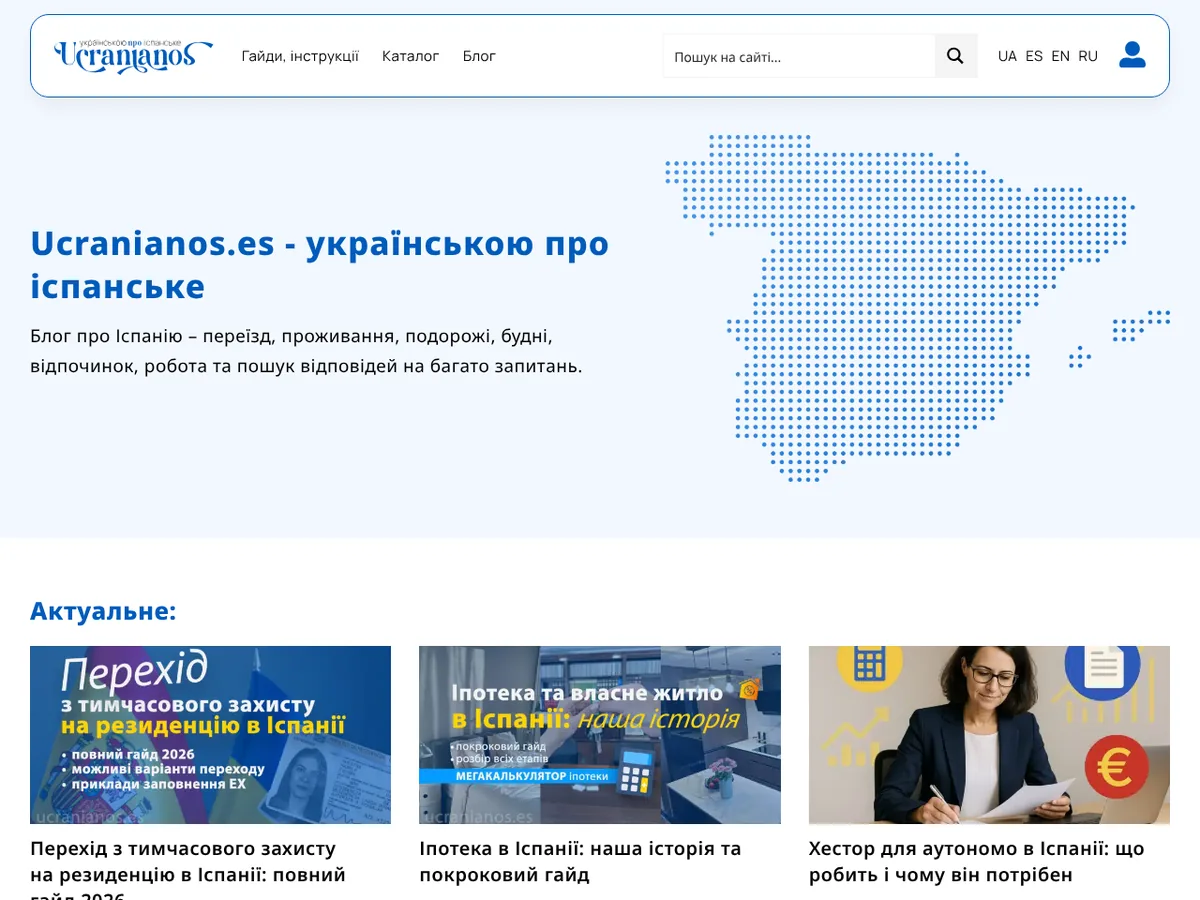1200x900 pixels.
Task: Click the Ucranianos.es - українською про іспанське heading
Action: (x=320, y=265)
